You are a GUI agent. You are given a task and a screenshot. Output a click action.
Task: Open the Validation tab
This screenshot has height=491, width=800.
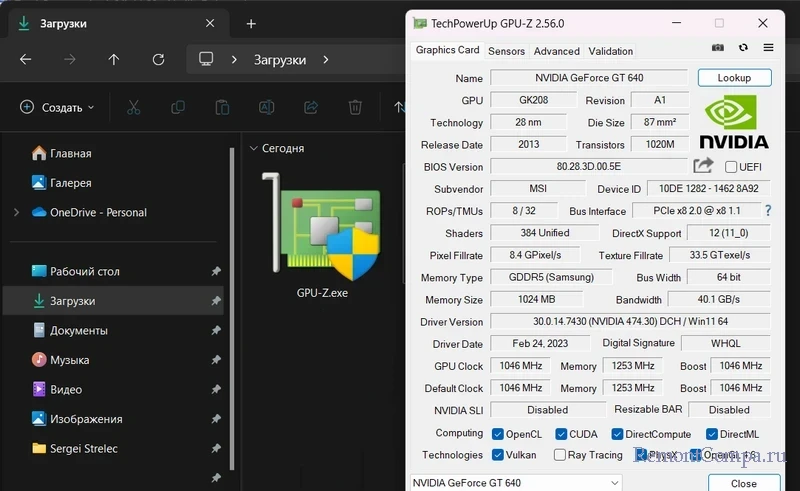tap(610, 51)
